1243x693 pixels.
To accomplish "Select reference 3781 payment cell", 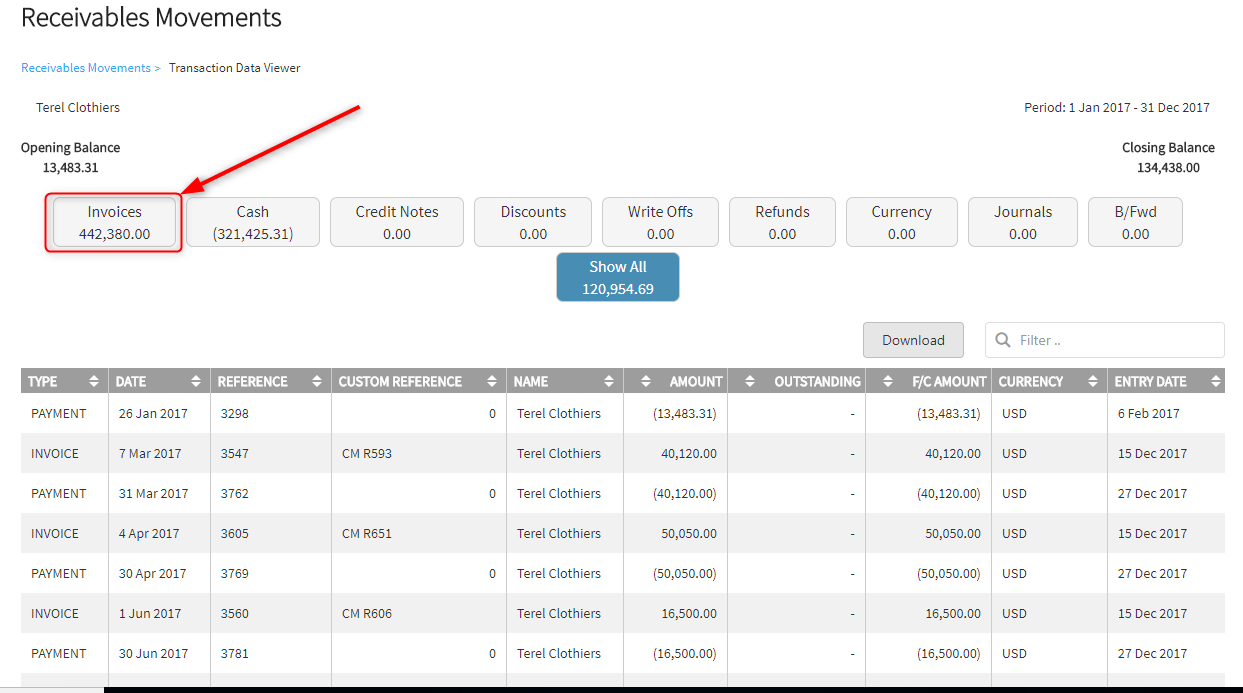I will click(x=235, y=653).
